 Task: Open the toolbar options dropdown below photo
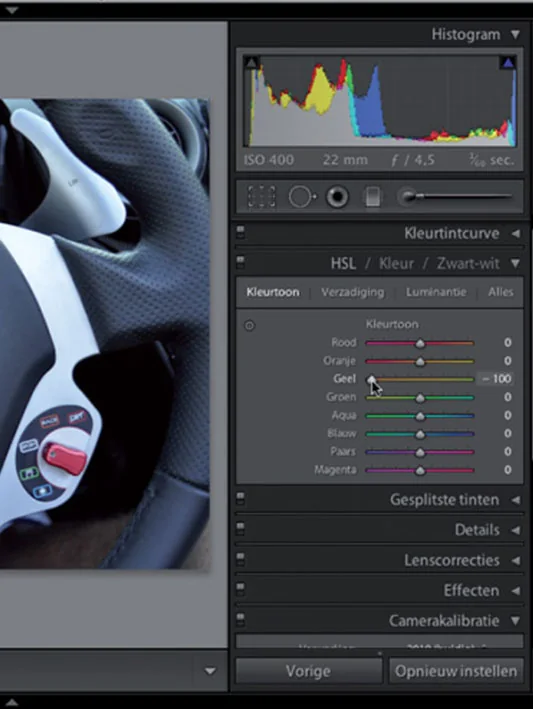tap(210, 671)
